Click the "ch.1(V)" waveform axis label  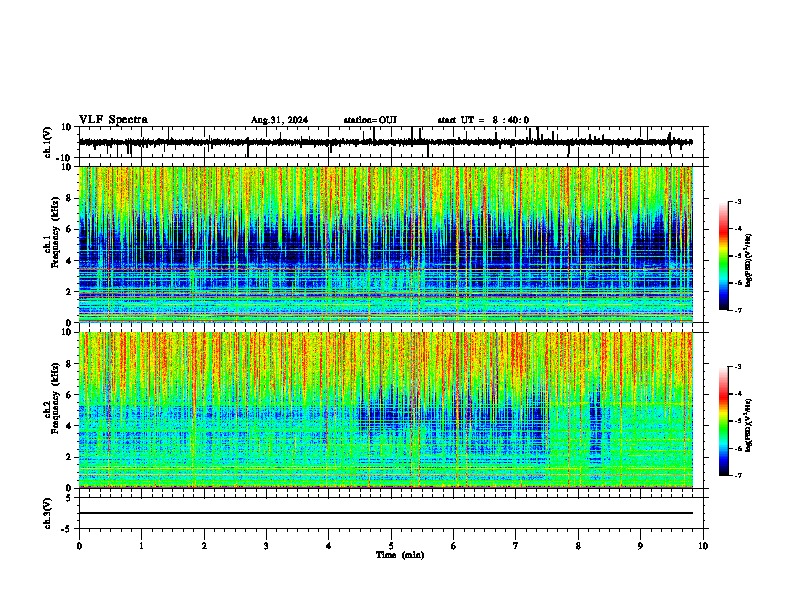click(48, 142)
